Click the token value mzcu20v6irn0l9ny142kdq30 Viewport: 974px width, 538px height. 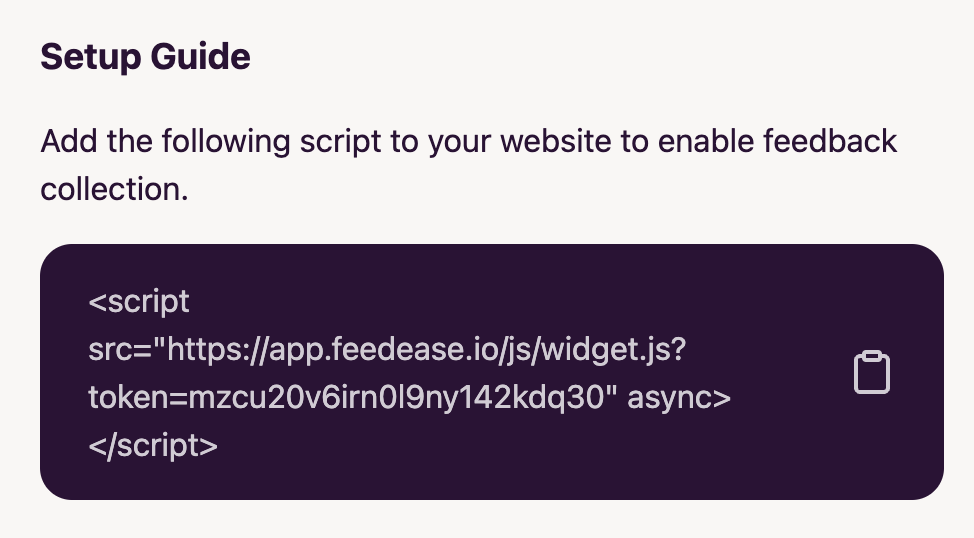pyautogui.click(x=396, y=398)
